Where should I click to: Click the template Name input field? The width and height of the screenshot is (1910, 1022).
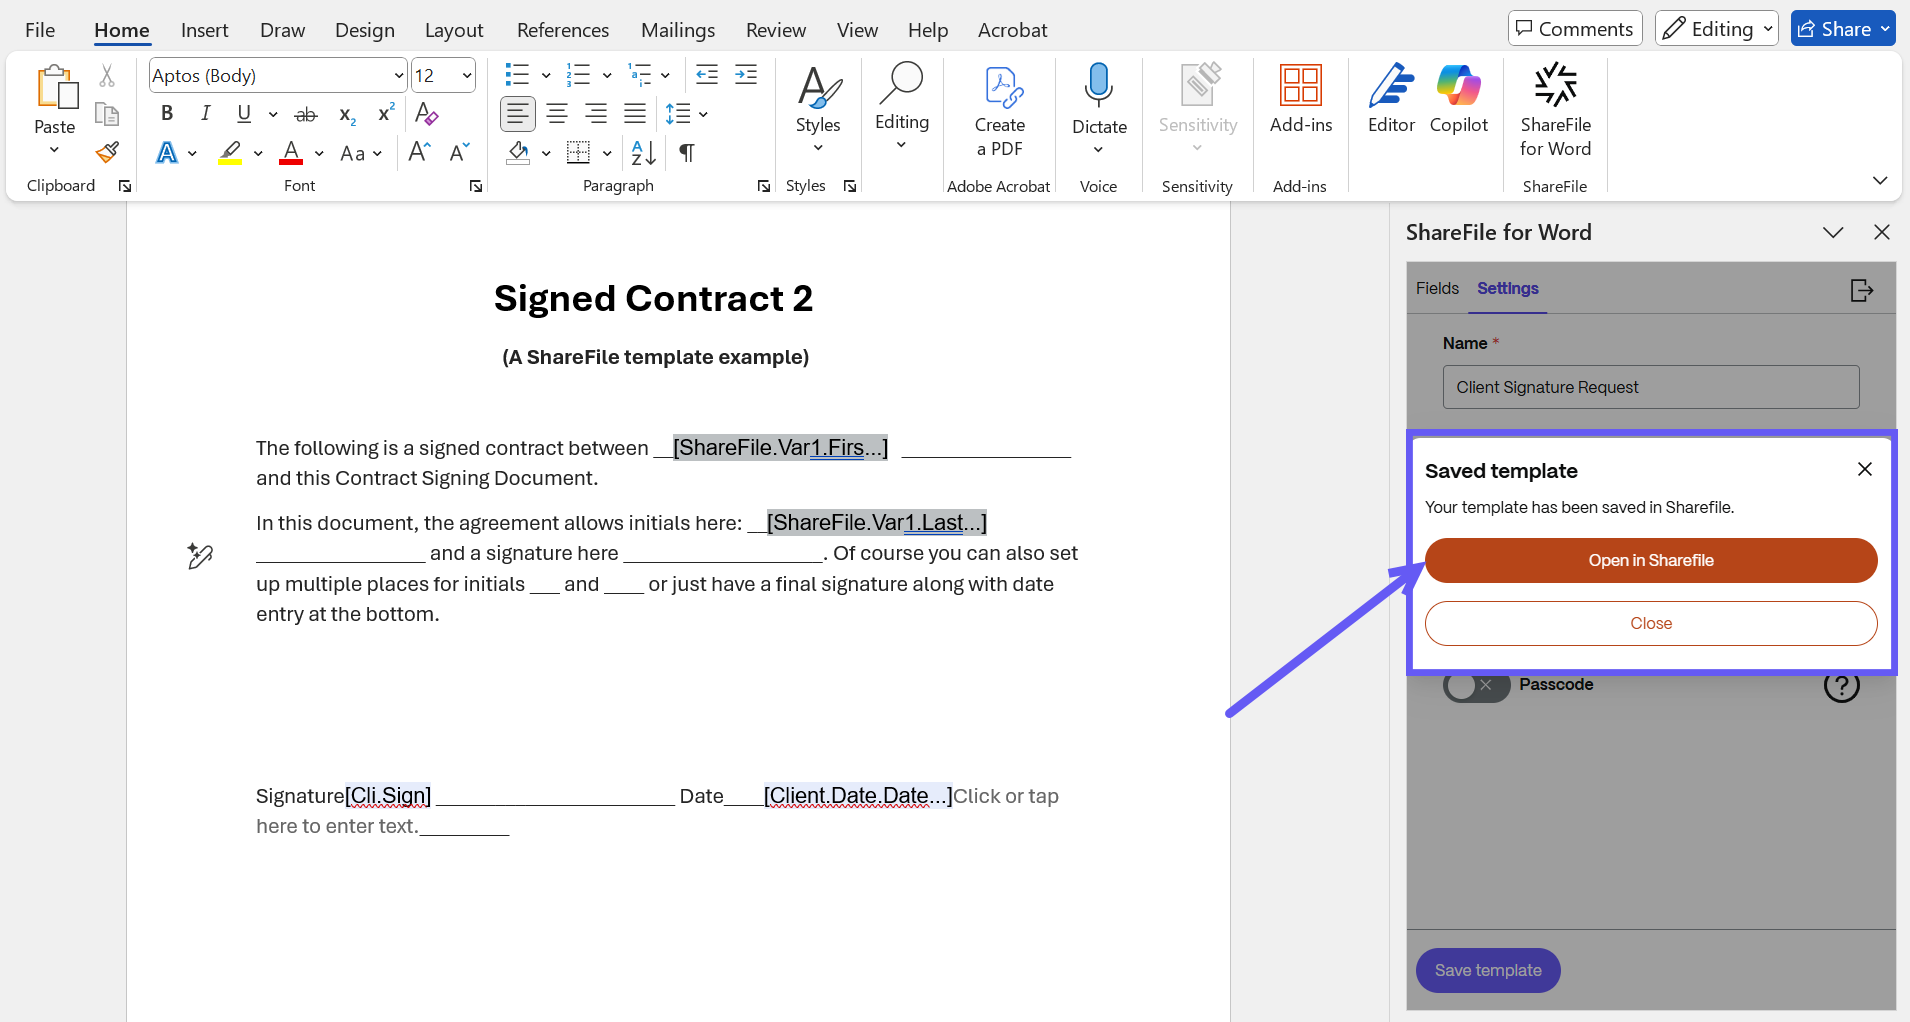click(x=1650, y=387)
